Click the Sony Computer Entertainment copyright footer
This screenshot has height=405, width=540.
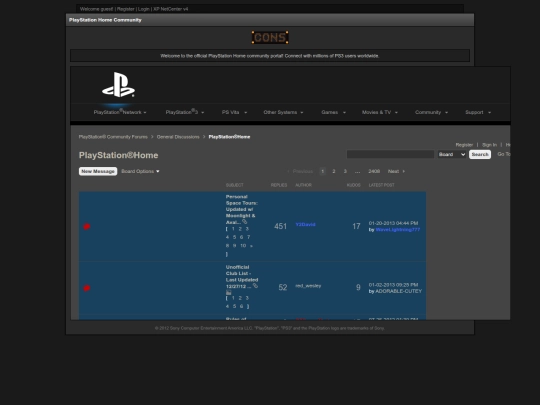click(x=270, y=328)
